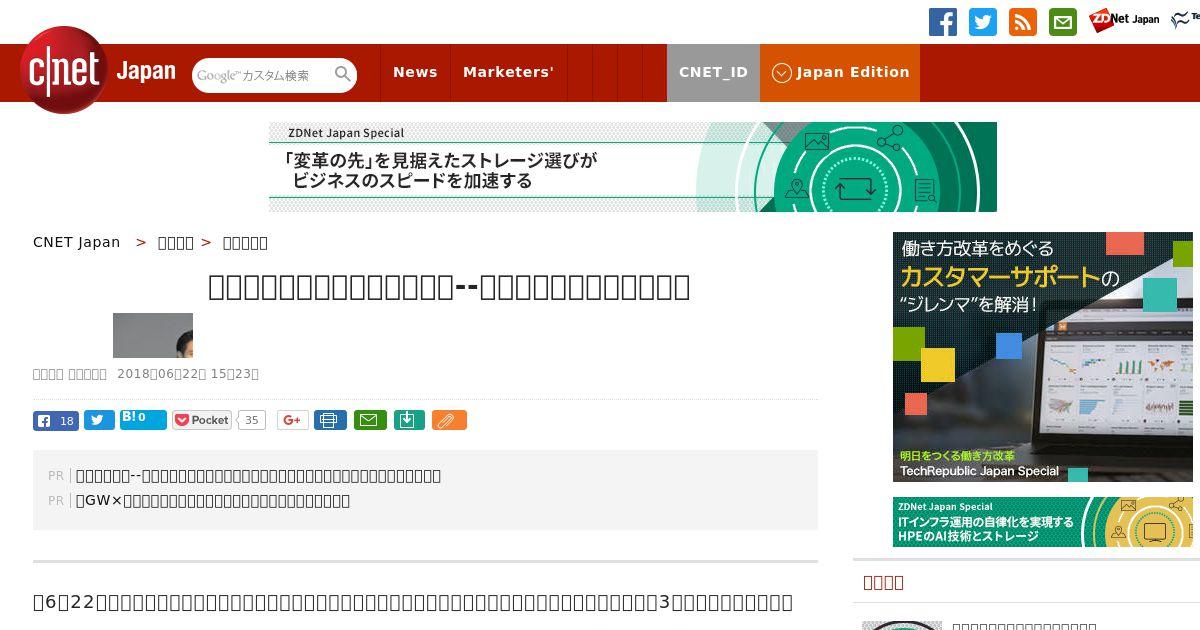Open the customer support dilemma ad
Viewport: 1200px width, 630px height.
coord(1043,357)
